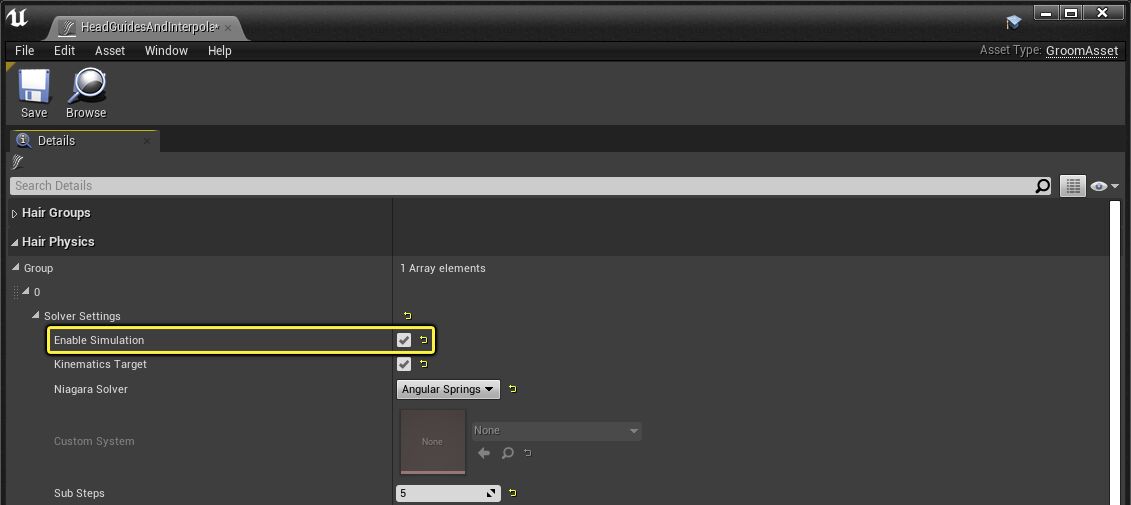Viewport: 1131px width, 505px height.
Task: Open the Niagara Solver Angular Springs dropdown
Action: tap(448, 390)
